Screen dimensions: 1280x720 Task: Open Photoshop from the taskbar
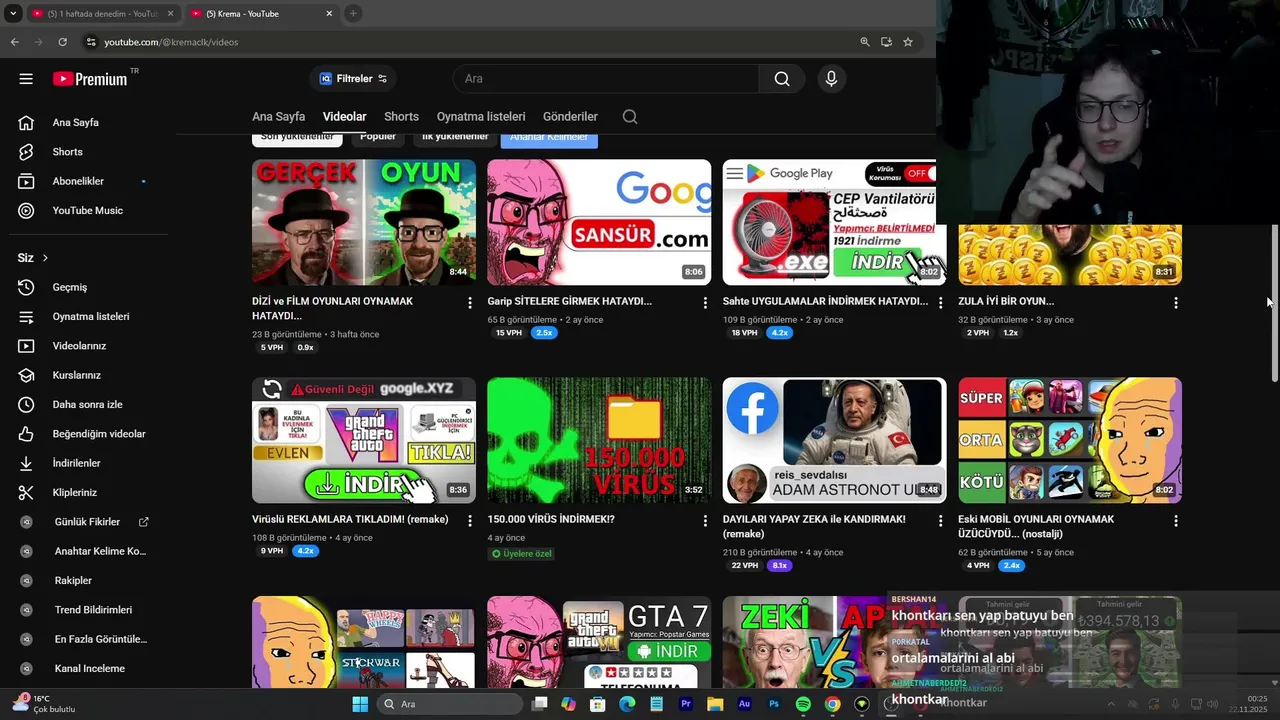click(x=774, y=704)
